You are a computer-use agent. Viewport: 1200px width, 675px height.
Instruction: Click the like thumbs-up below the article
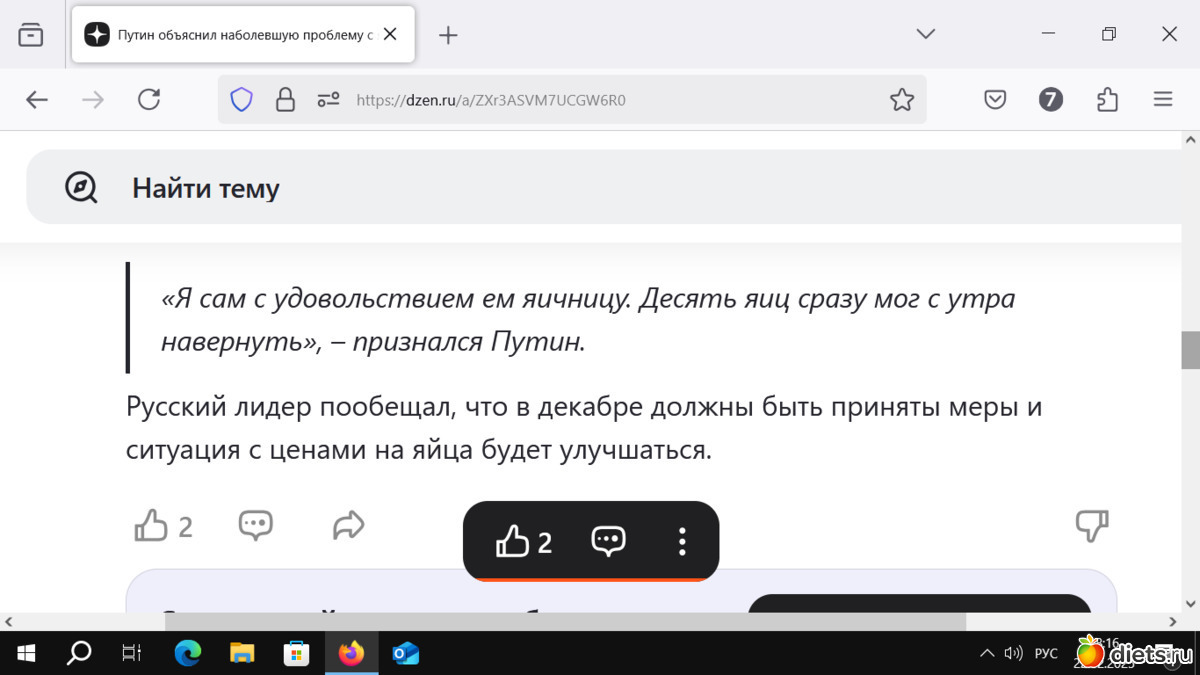pyautogui.click(x=151, y=525)
